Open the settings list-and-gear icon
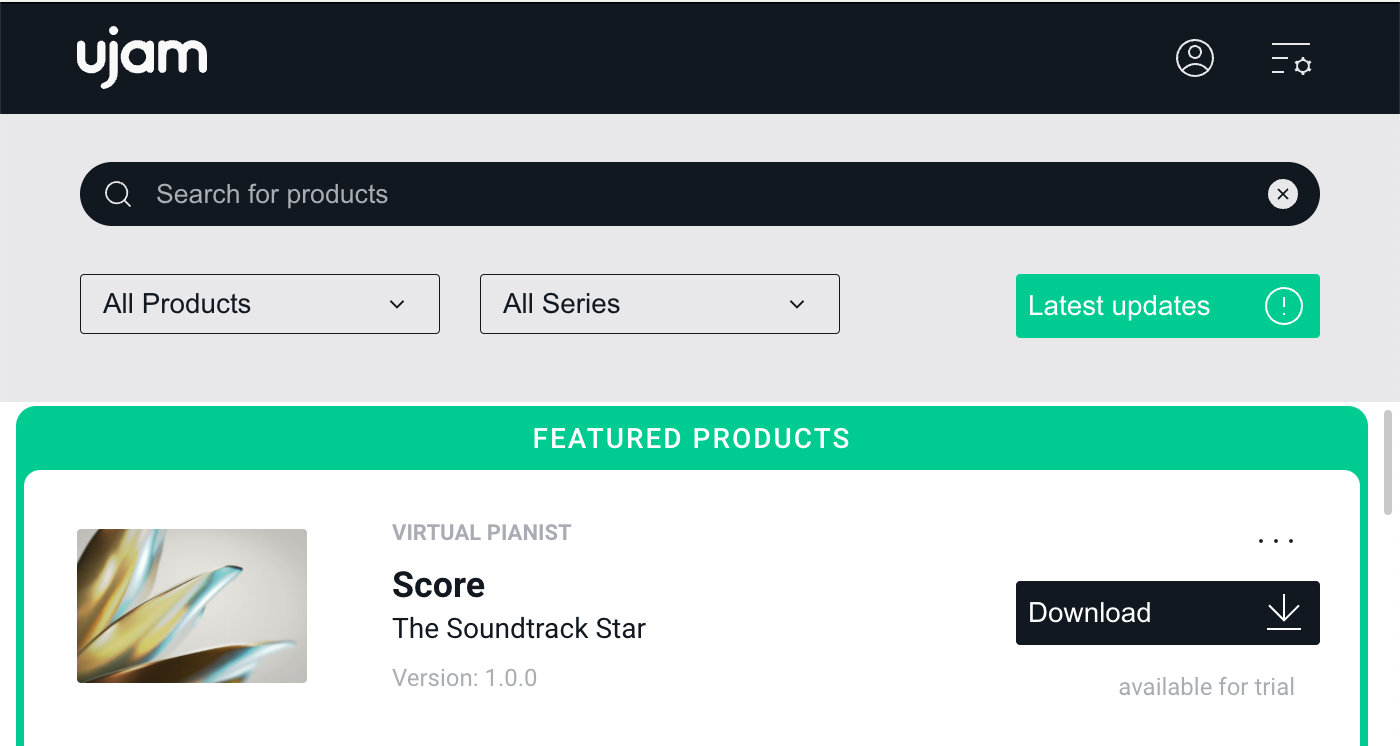Image resolution: width=1400 pixels, height=746 pixels. [x=1291, y=59]
